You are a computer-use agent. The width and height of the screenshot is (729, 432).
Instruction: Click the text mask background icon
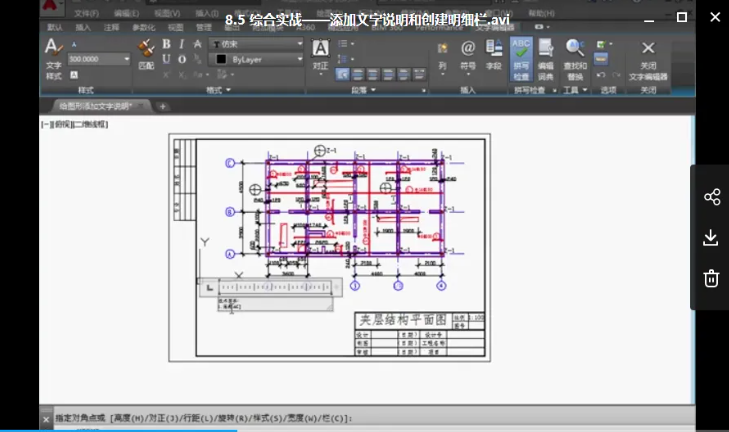[x=74, y=74]
